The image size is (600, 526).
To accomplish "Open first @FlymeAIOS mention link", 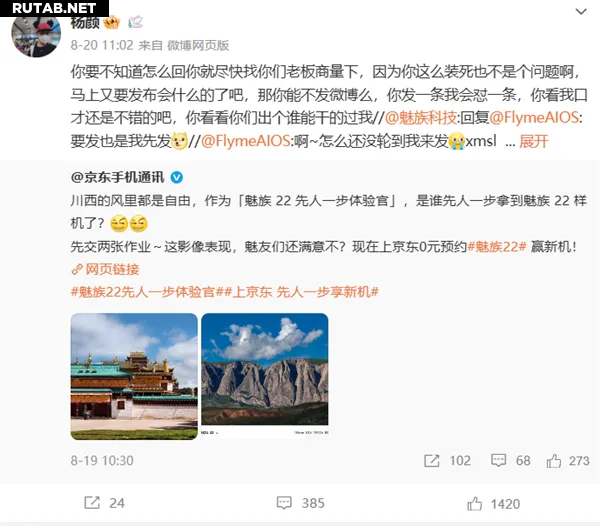I will (x=534, y=118).
